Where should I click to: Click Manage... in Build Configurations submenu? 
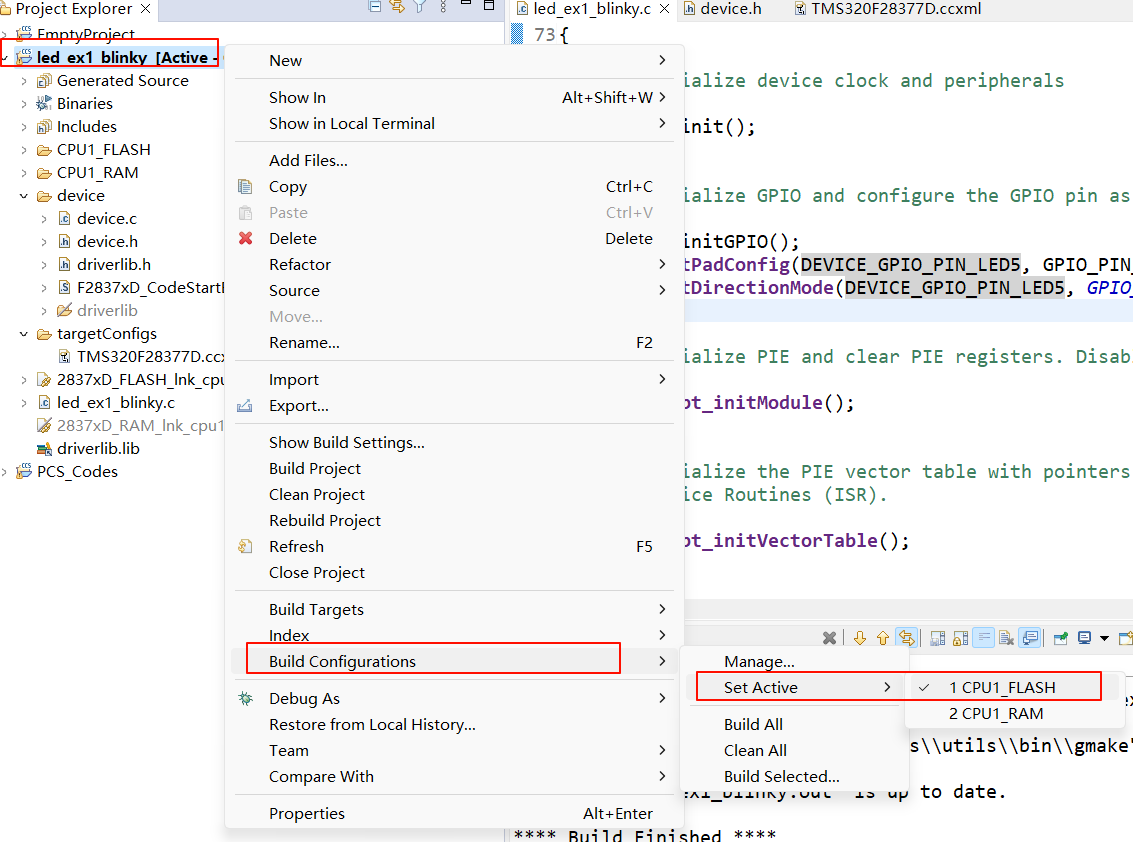pos(759,662)
